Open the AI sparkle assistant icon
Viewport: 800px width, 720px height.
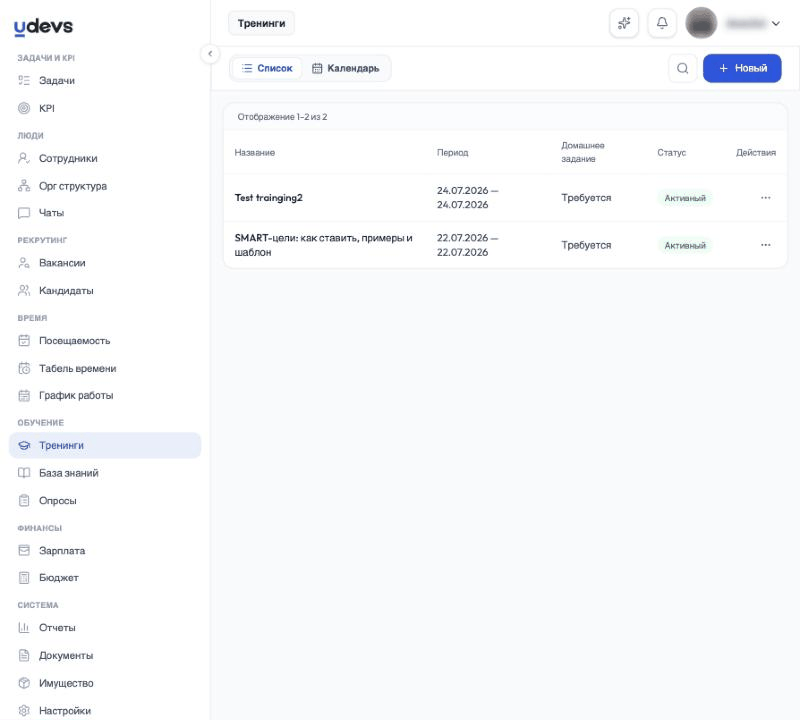(624, 23)
